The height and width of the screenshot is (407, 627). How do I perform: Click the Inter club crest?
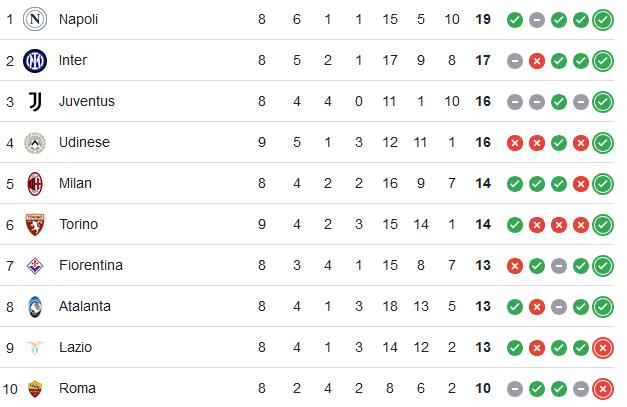(35, 61)
